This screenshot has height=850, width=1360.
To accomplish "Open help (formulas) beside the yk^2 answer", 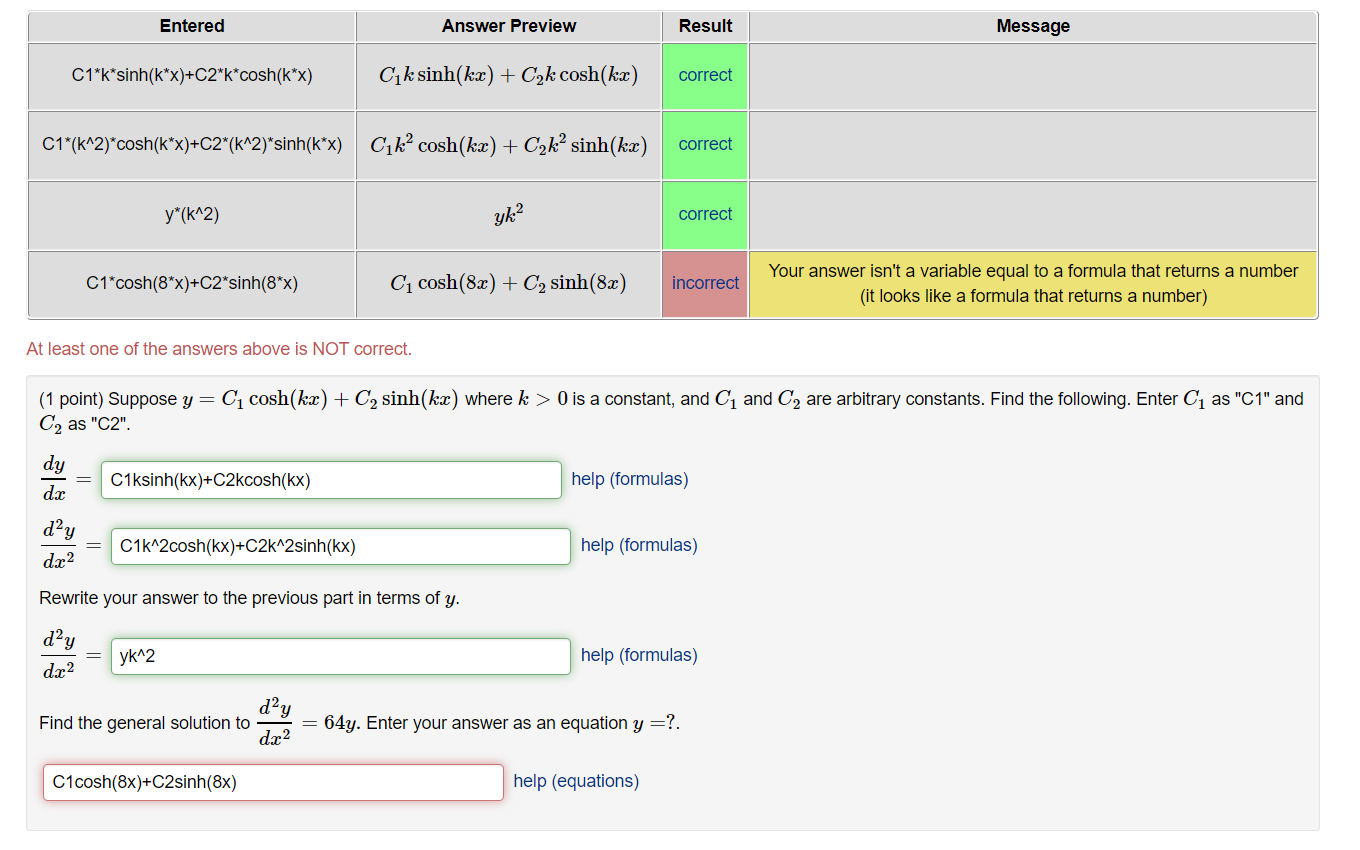I will click(638, 655).
